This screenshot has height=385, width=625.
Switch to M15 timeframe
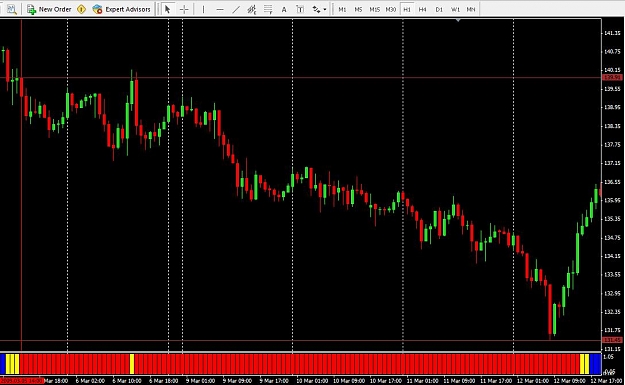(x=374, y=9)
